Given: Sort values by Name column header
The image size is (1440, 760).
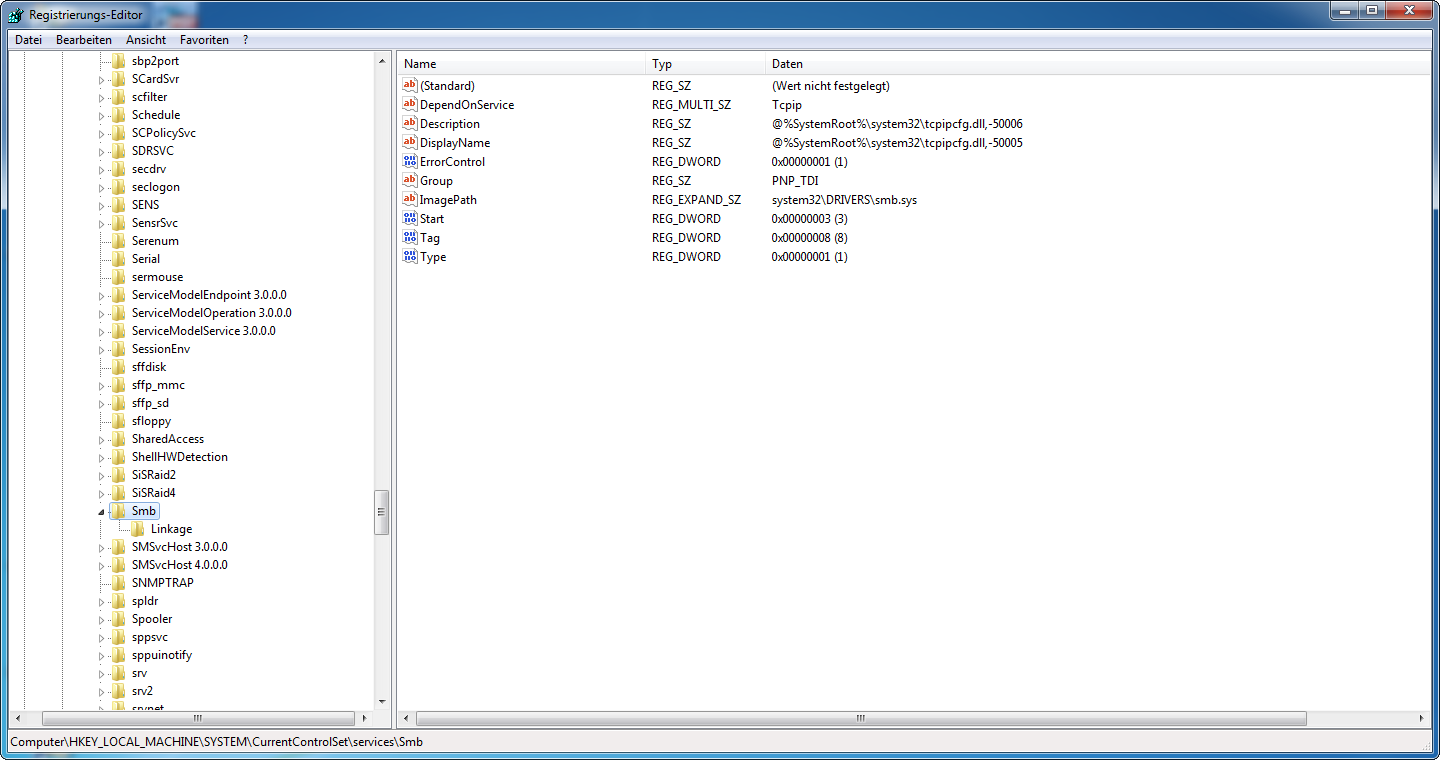Looking at the screenshot, I should click(x=521, y=64).
